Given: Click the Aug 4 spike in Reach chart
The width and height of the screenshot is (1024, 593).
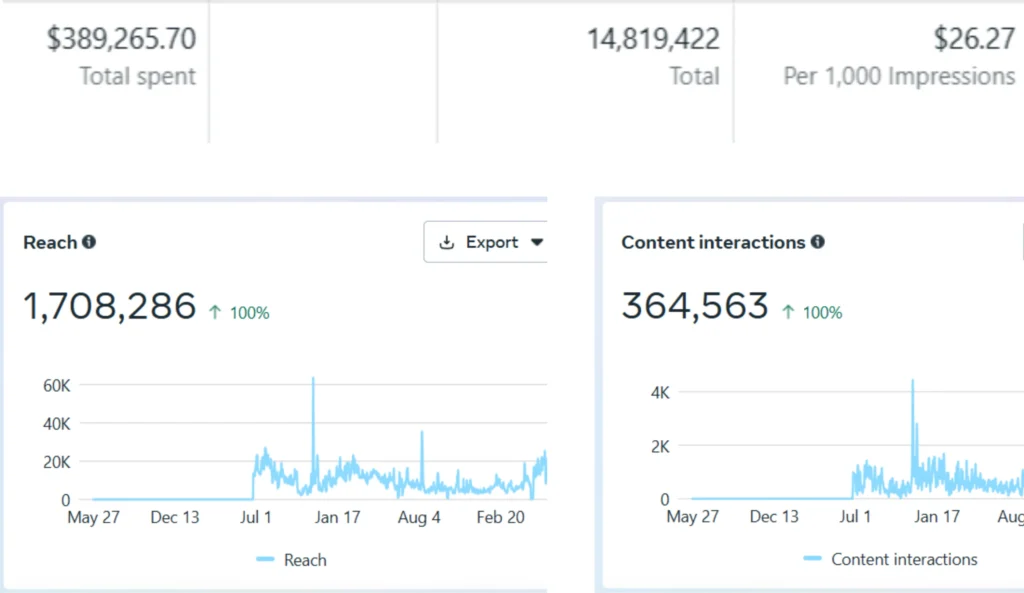Looking at the screenshot, I should [422, 434].
